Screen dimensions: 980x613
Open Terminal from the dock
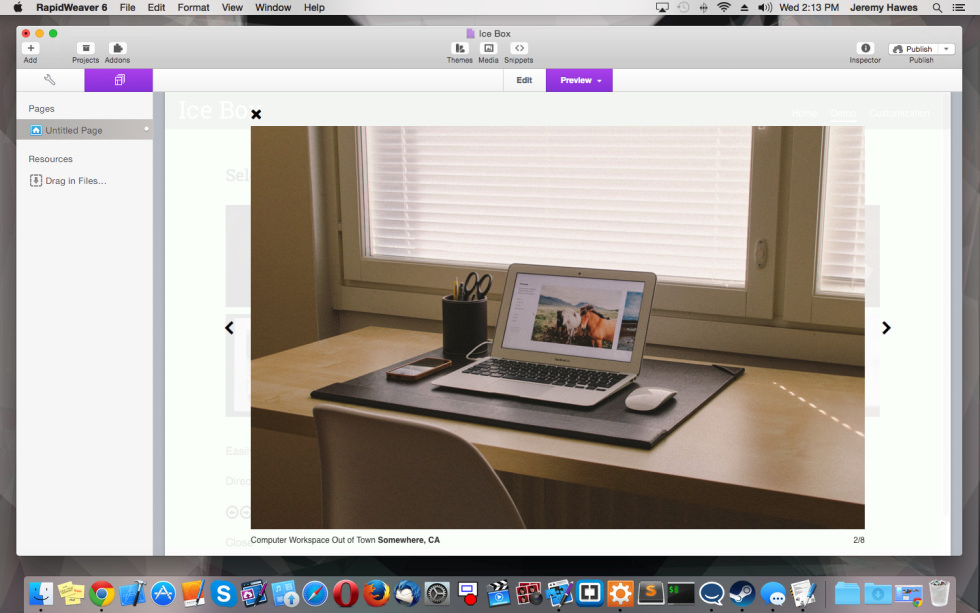coord(681,593)
